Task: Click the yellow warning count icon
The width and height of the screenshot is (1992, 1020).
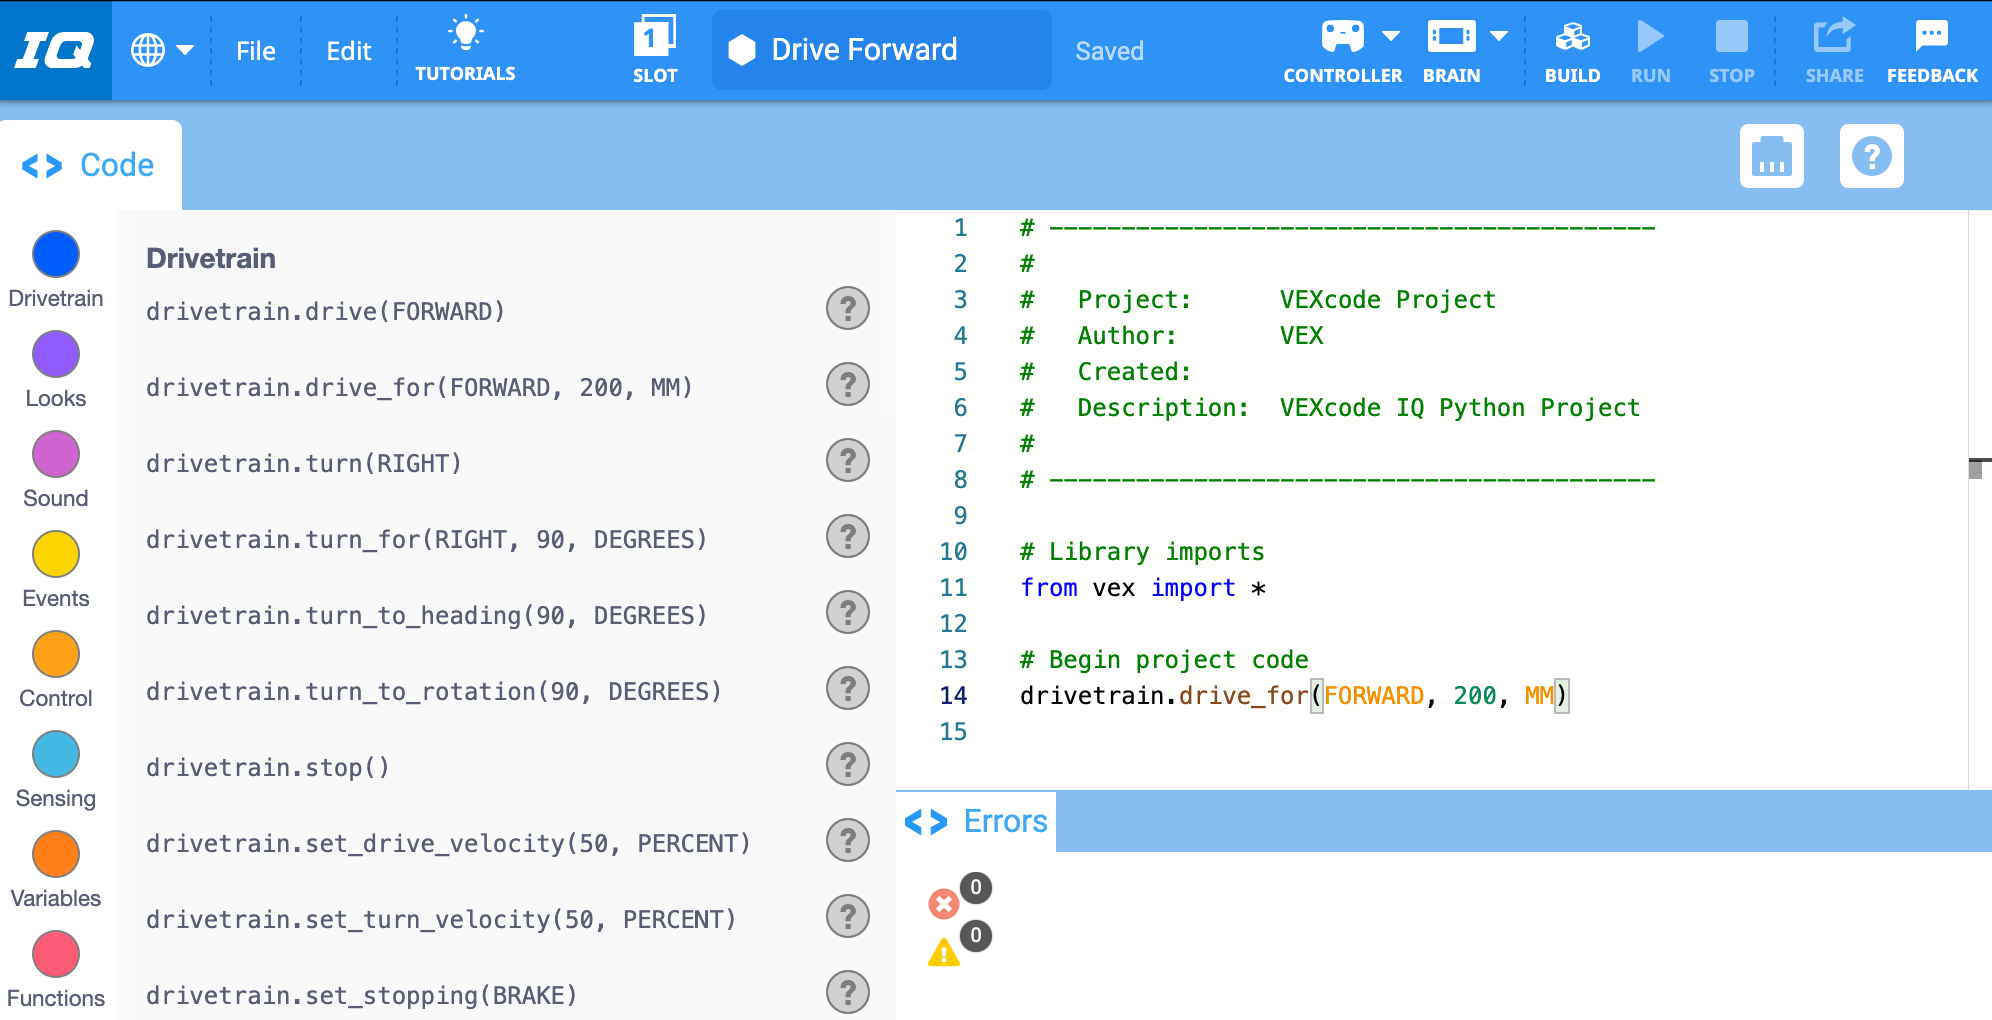Action: [943, 952]
